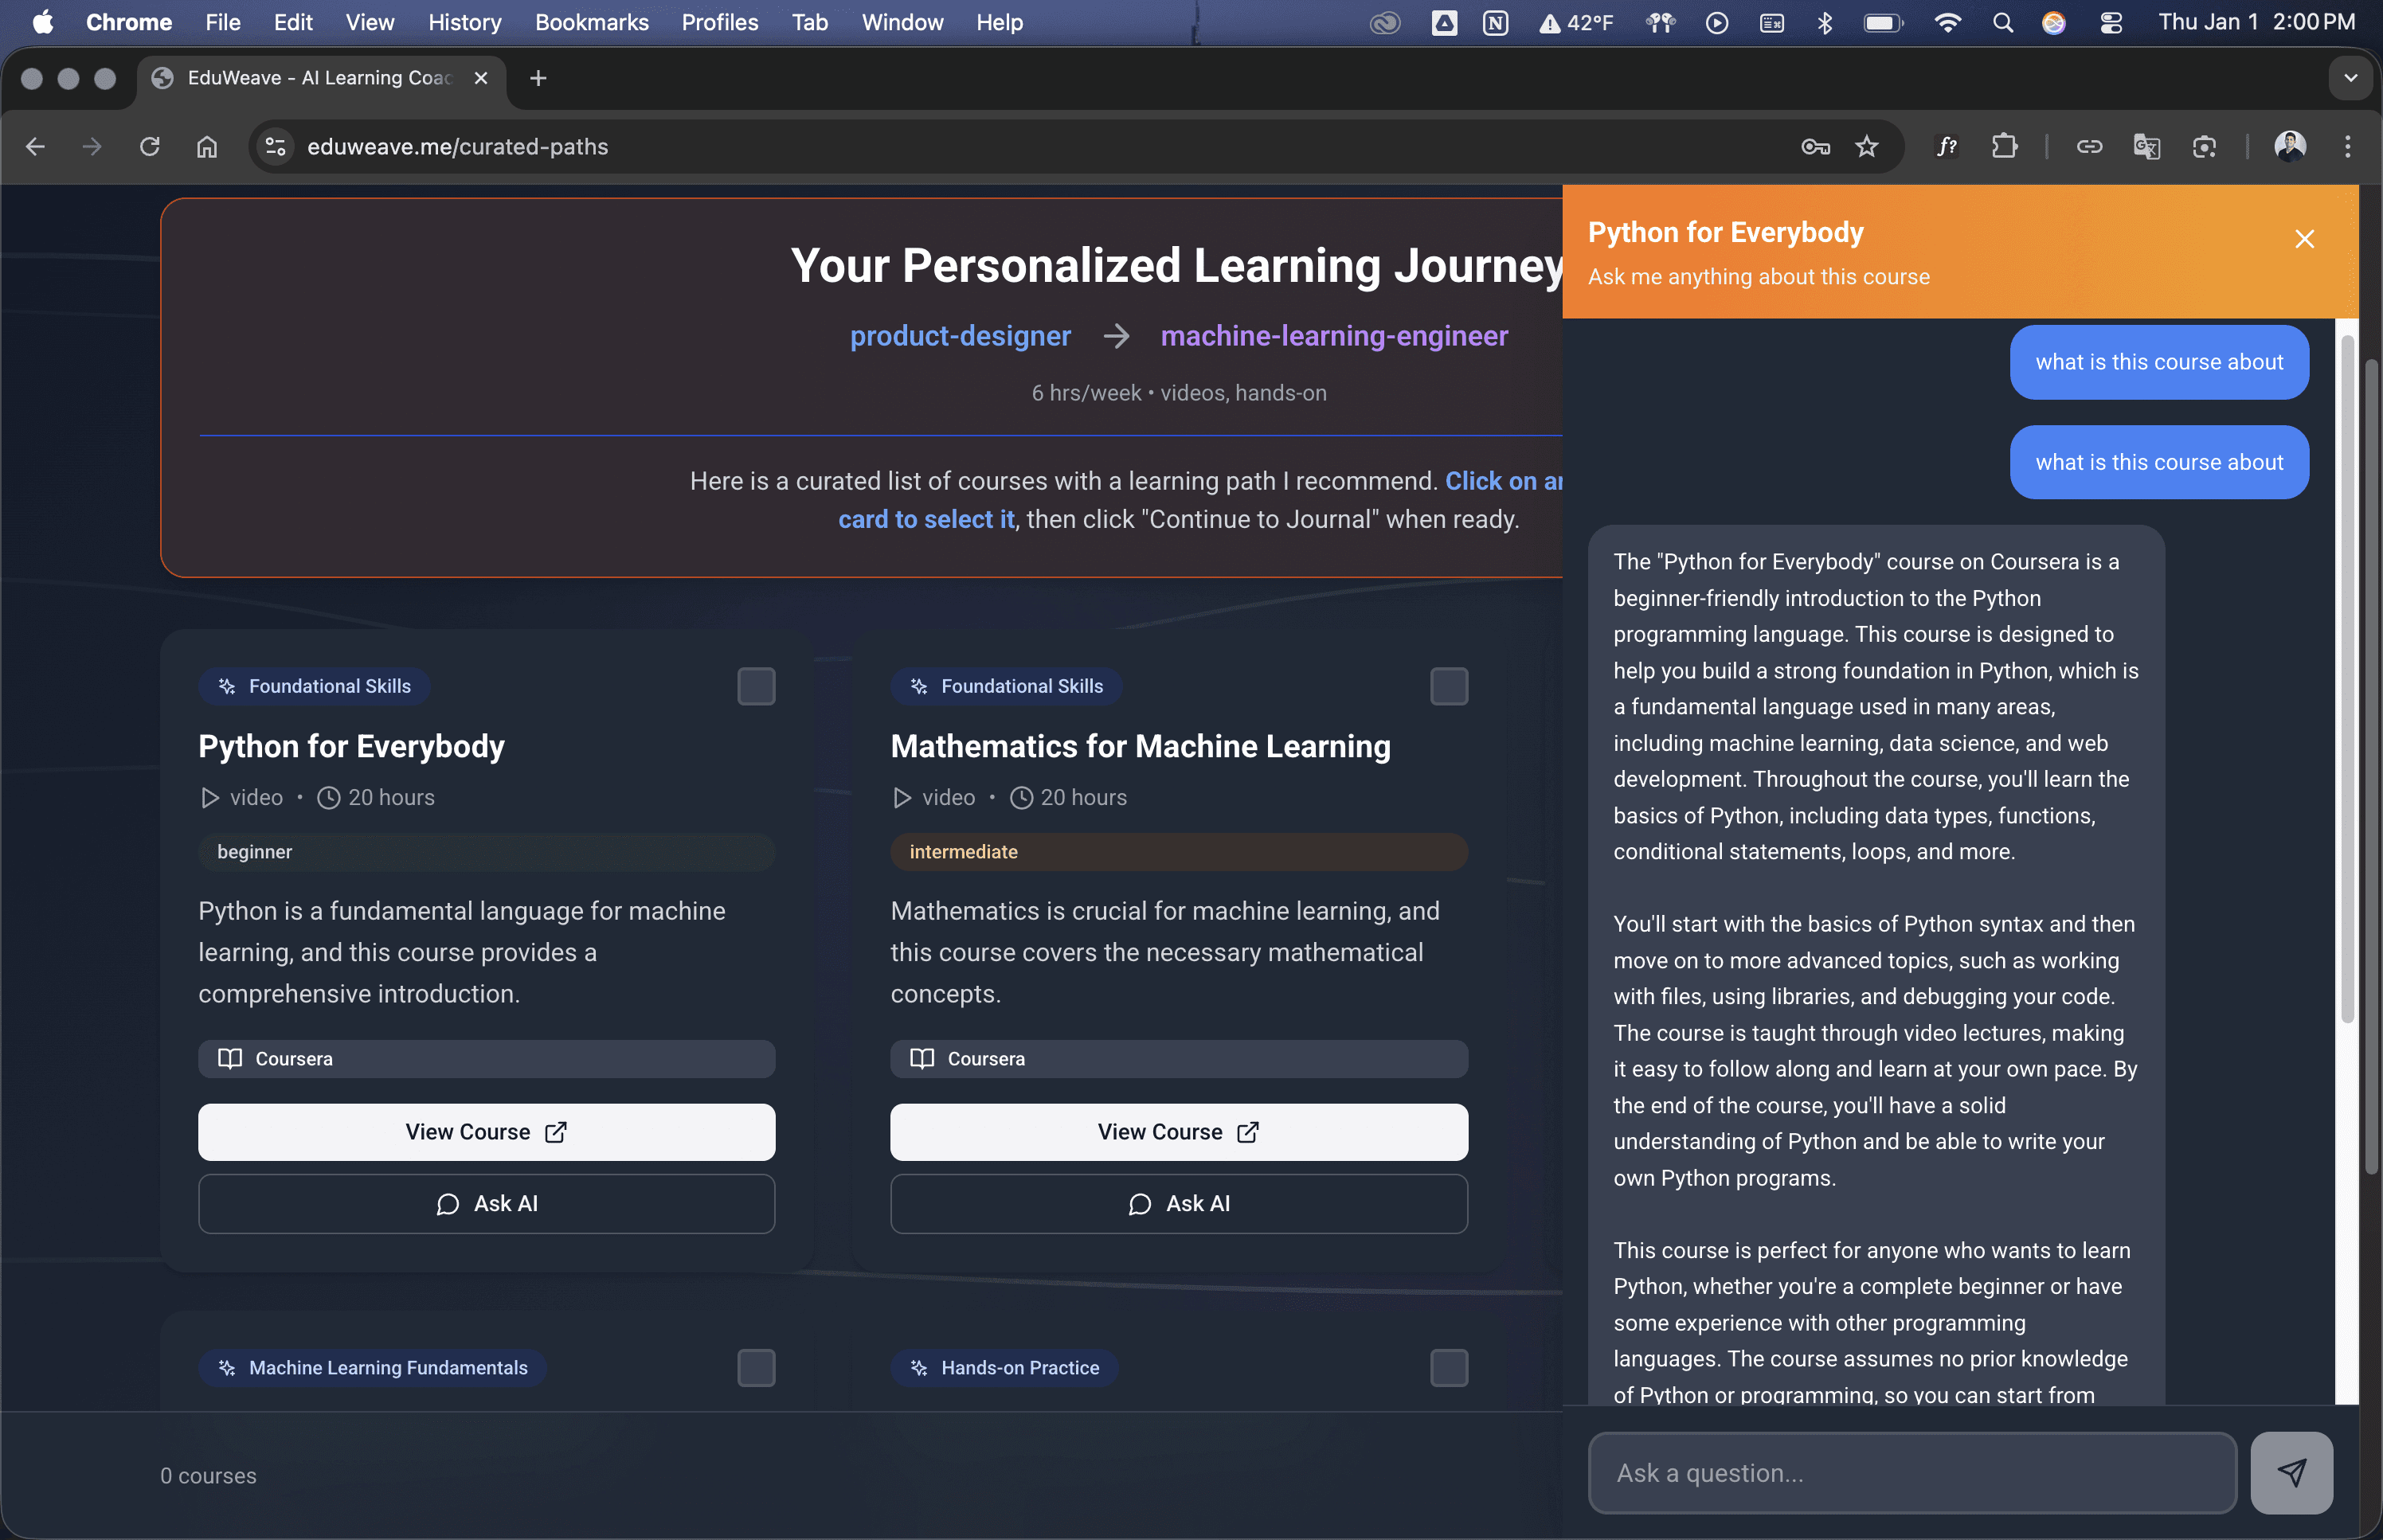Screen dimensions: 2383x1540
Task: Bookmark this page with the star icon
Action: point(1866,147)
